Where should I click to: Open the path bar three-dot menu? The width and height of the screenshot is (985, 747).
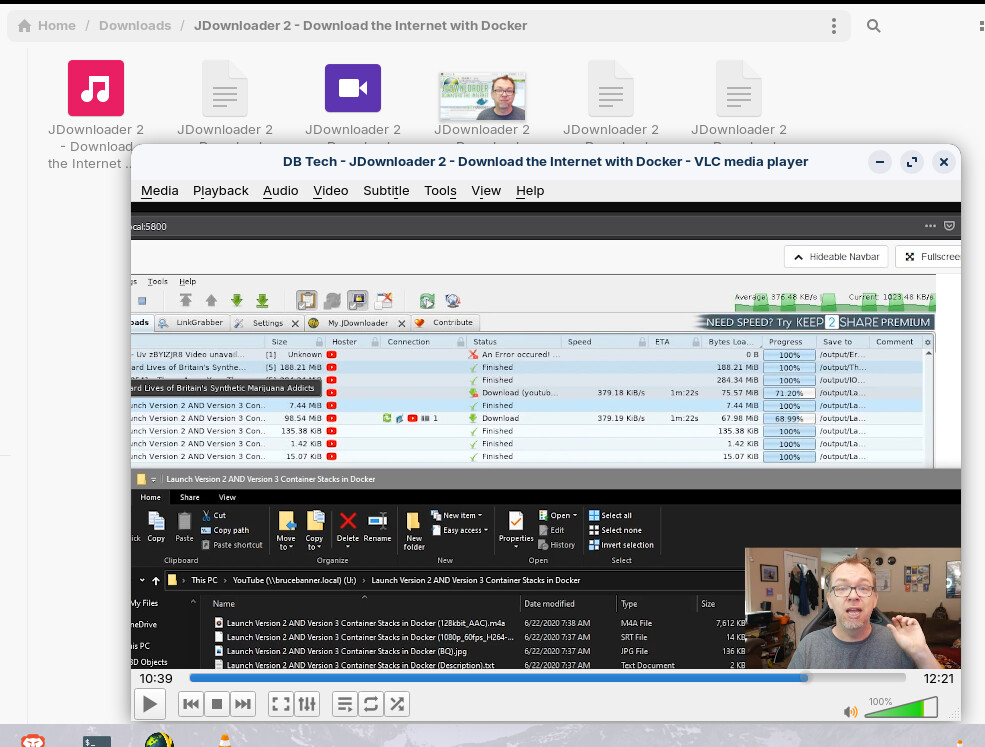point(833,26)
